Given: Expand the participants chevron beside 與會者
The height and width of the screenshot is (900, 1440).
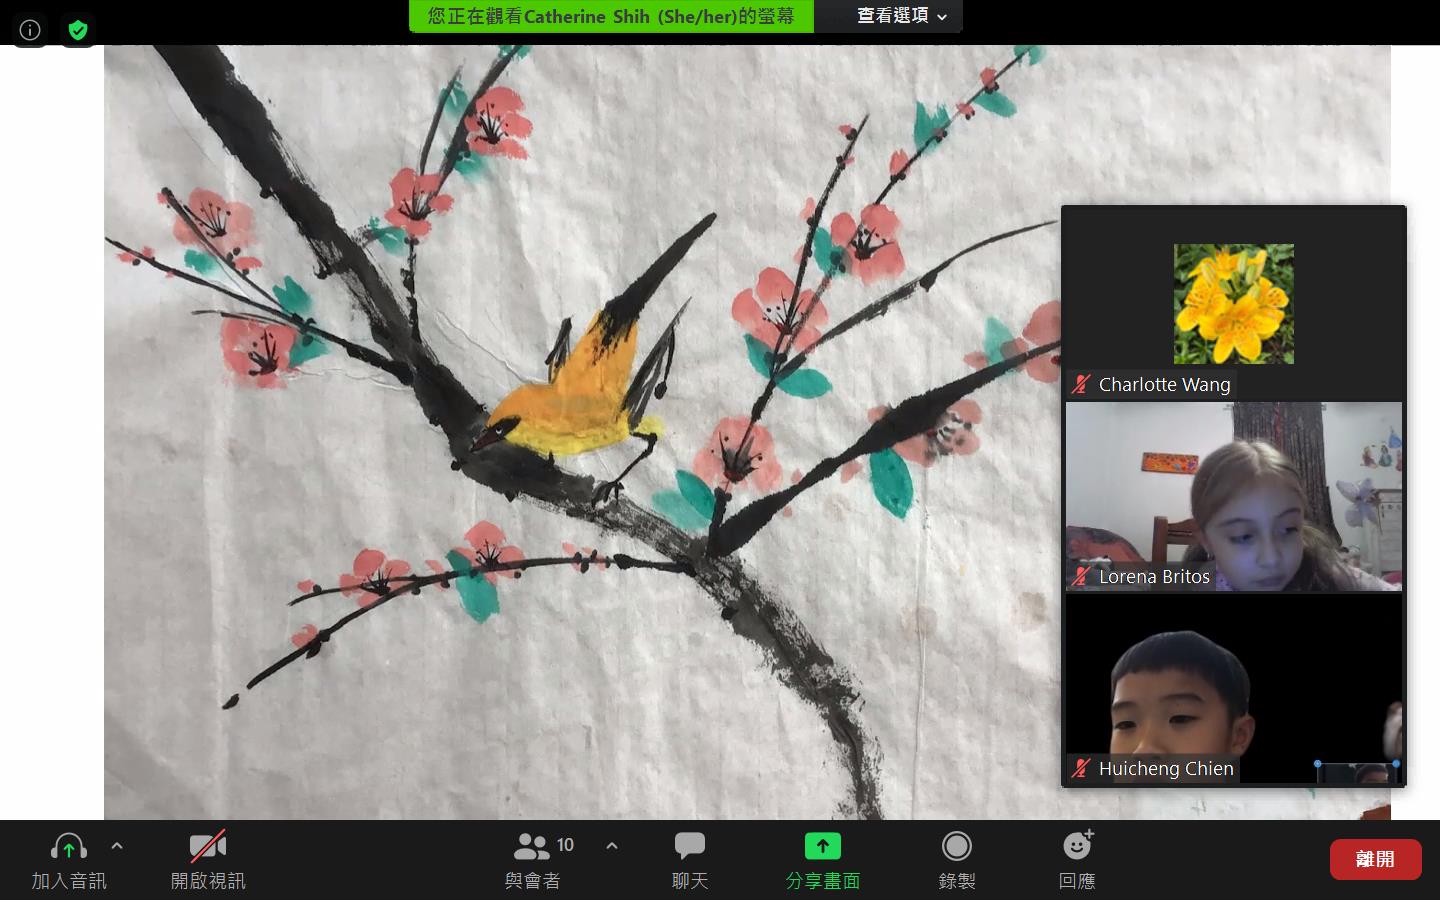Looking at the screenshot, I should click(x=612, y=845).
